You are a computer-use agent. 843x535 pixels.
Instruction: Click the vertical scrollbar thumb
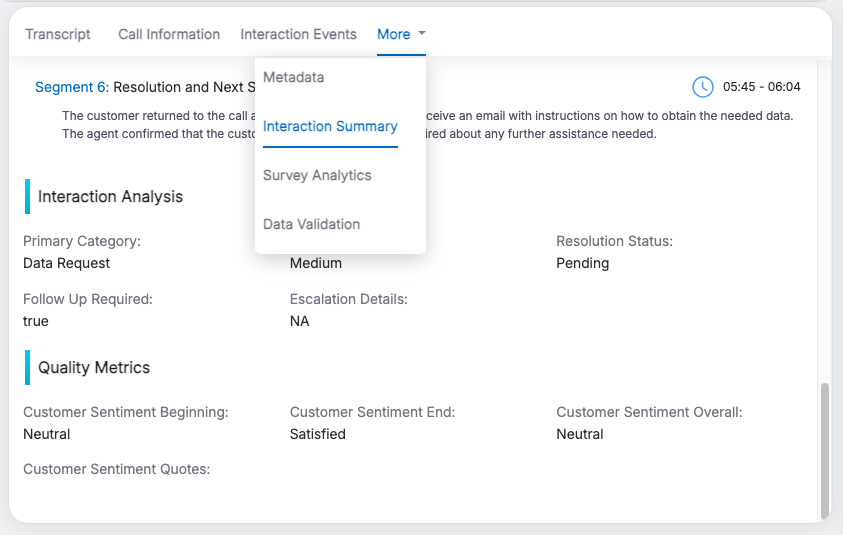point(825,450)
